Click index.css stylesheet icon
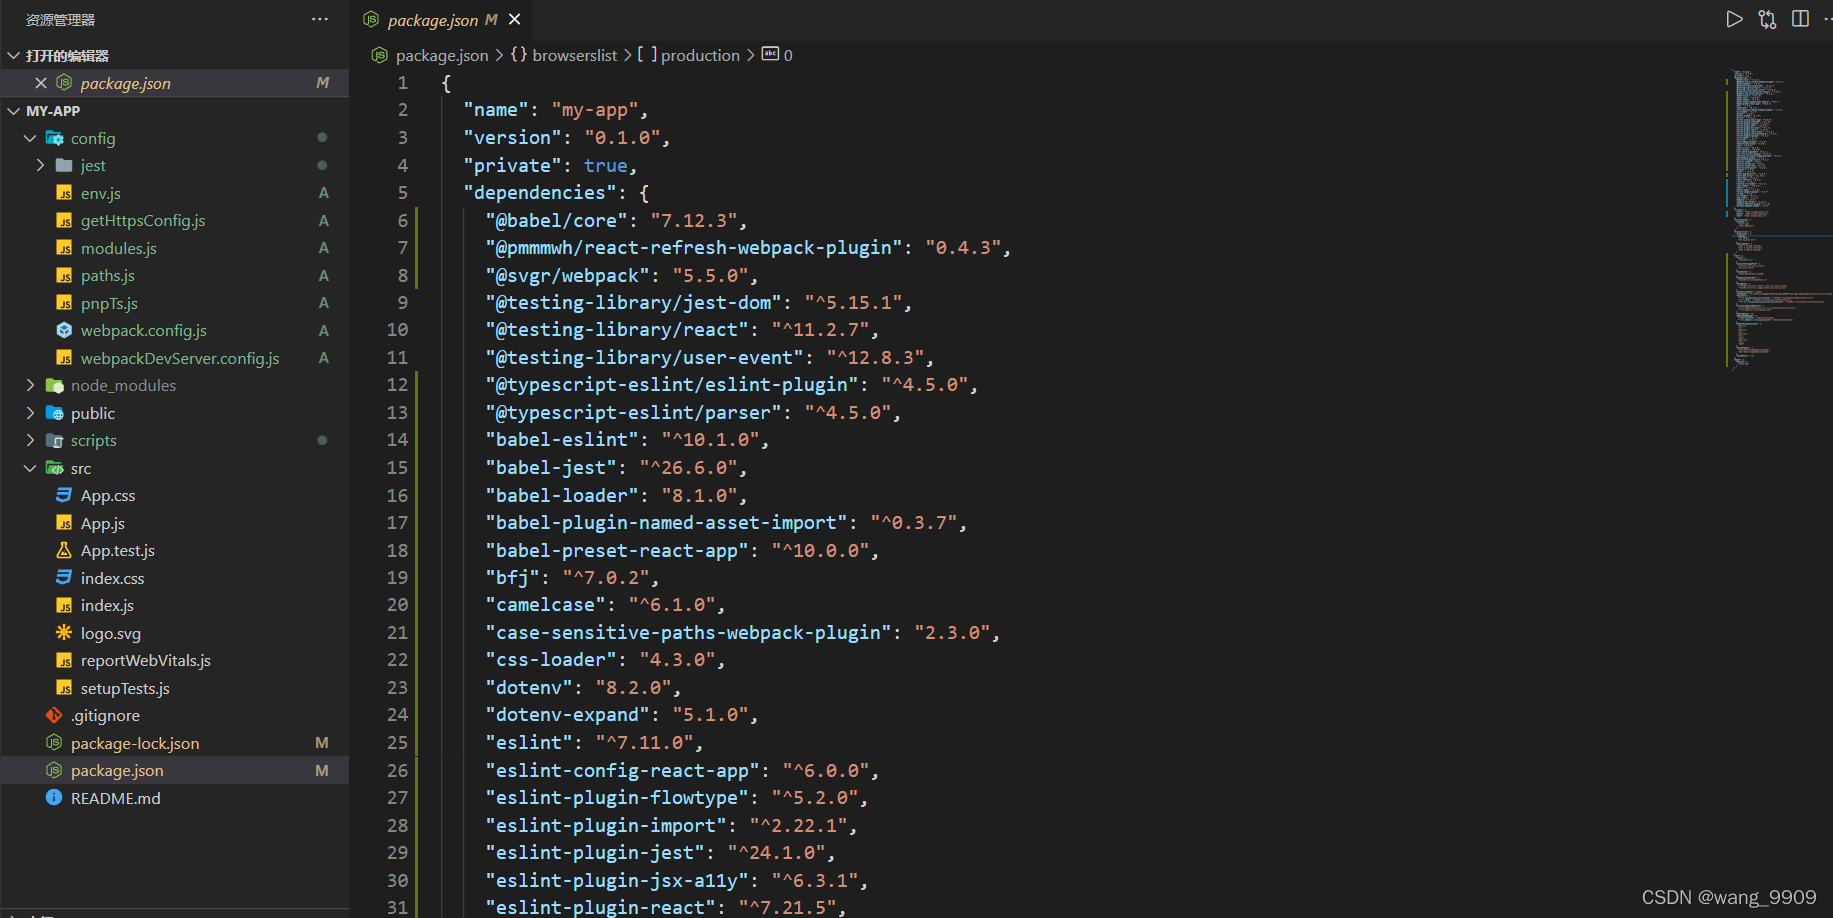Viewport: 1833px width, 918px height. (x=64, y=578)
